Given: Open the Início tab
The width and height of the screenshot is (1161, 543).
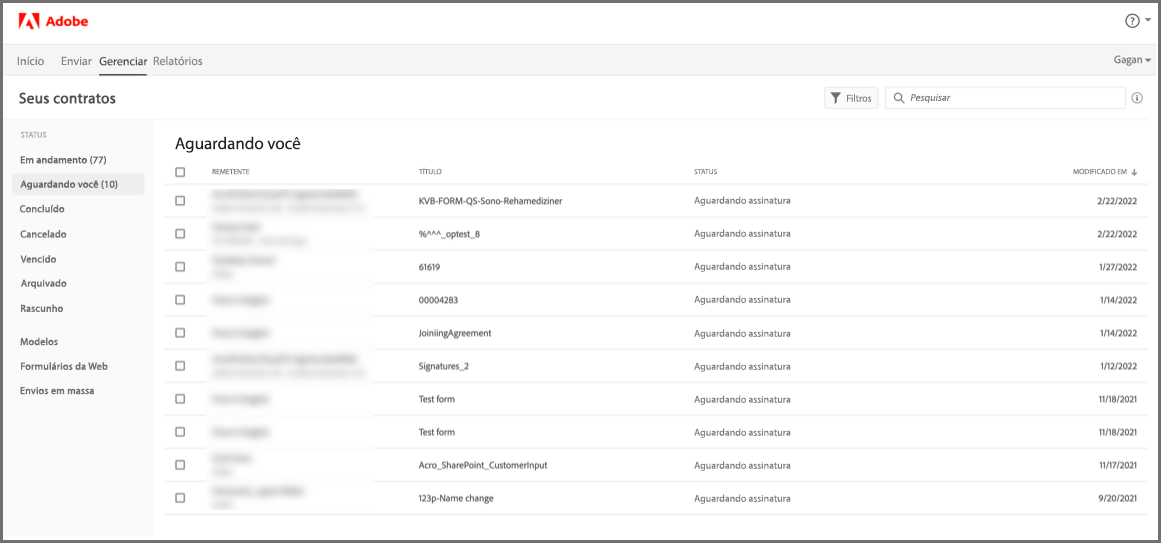Looking at the screenshot, I should [x=31, y=61].
